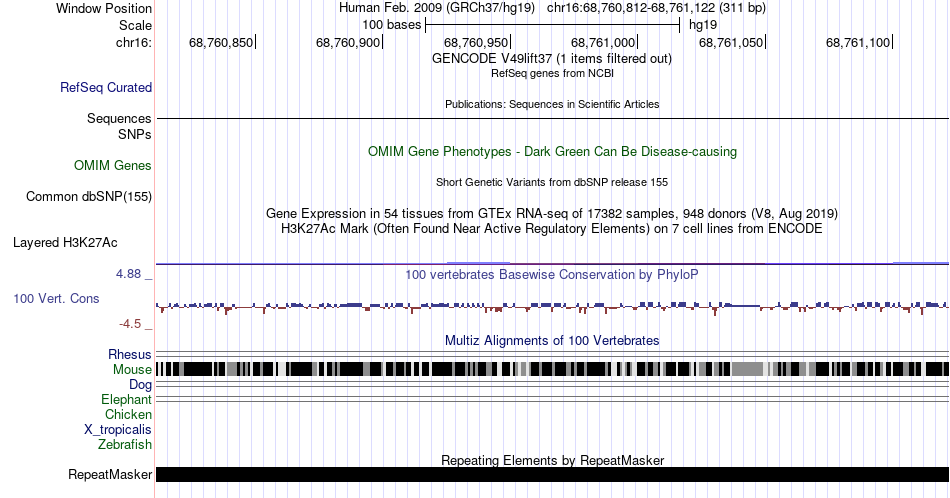Click the 4.88 upper axis value
This screenshot has width=950, height=498.
(128, 274)
